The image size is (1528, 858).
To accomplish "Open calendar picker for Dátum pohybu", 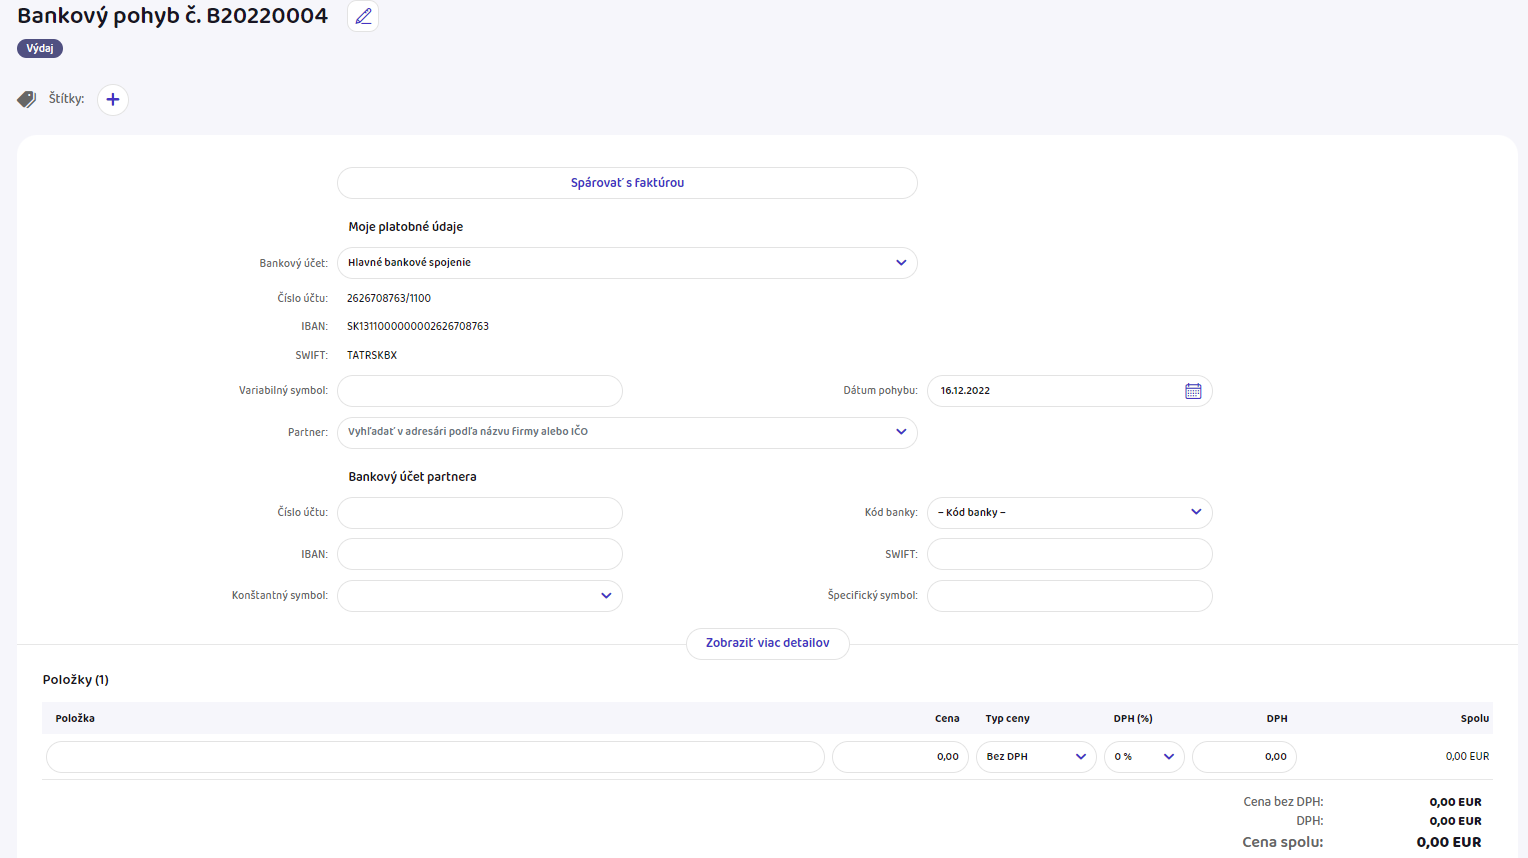I will [x=1193, y=391].
